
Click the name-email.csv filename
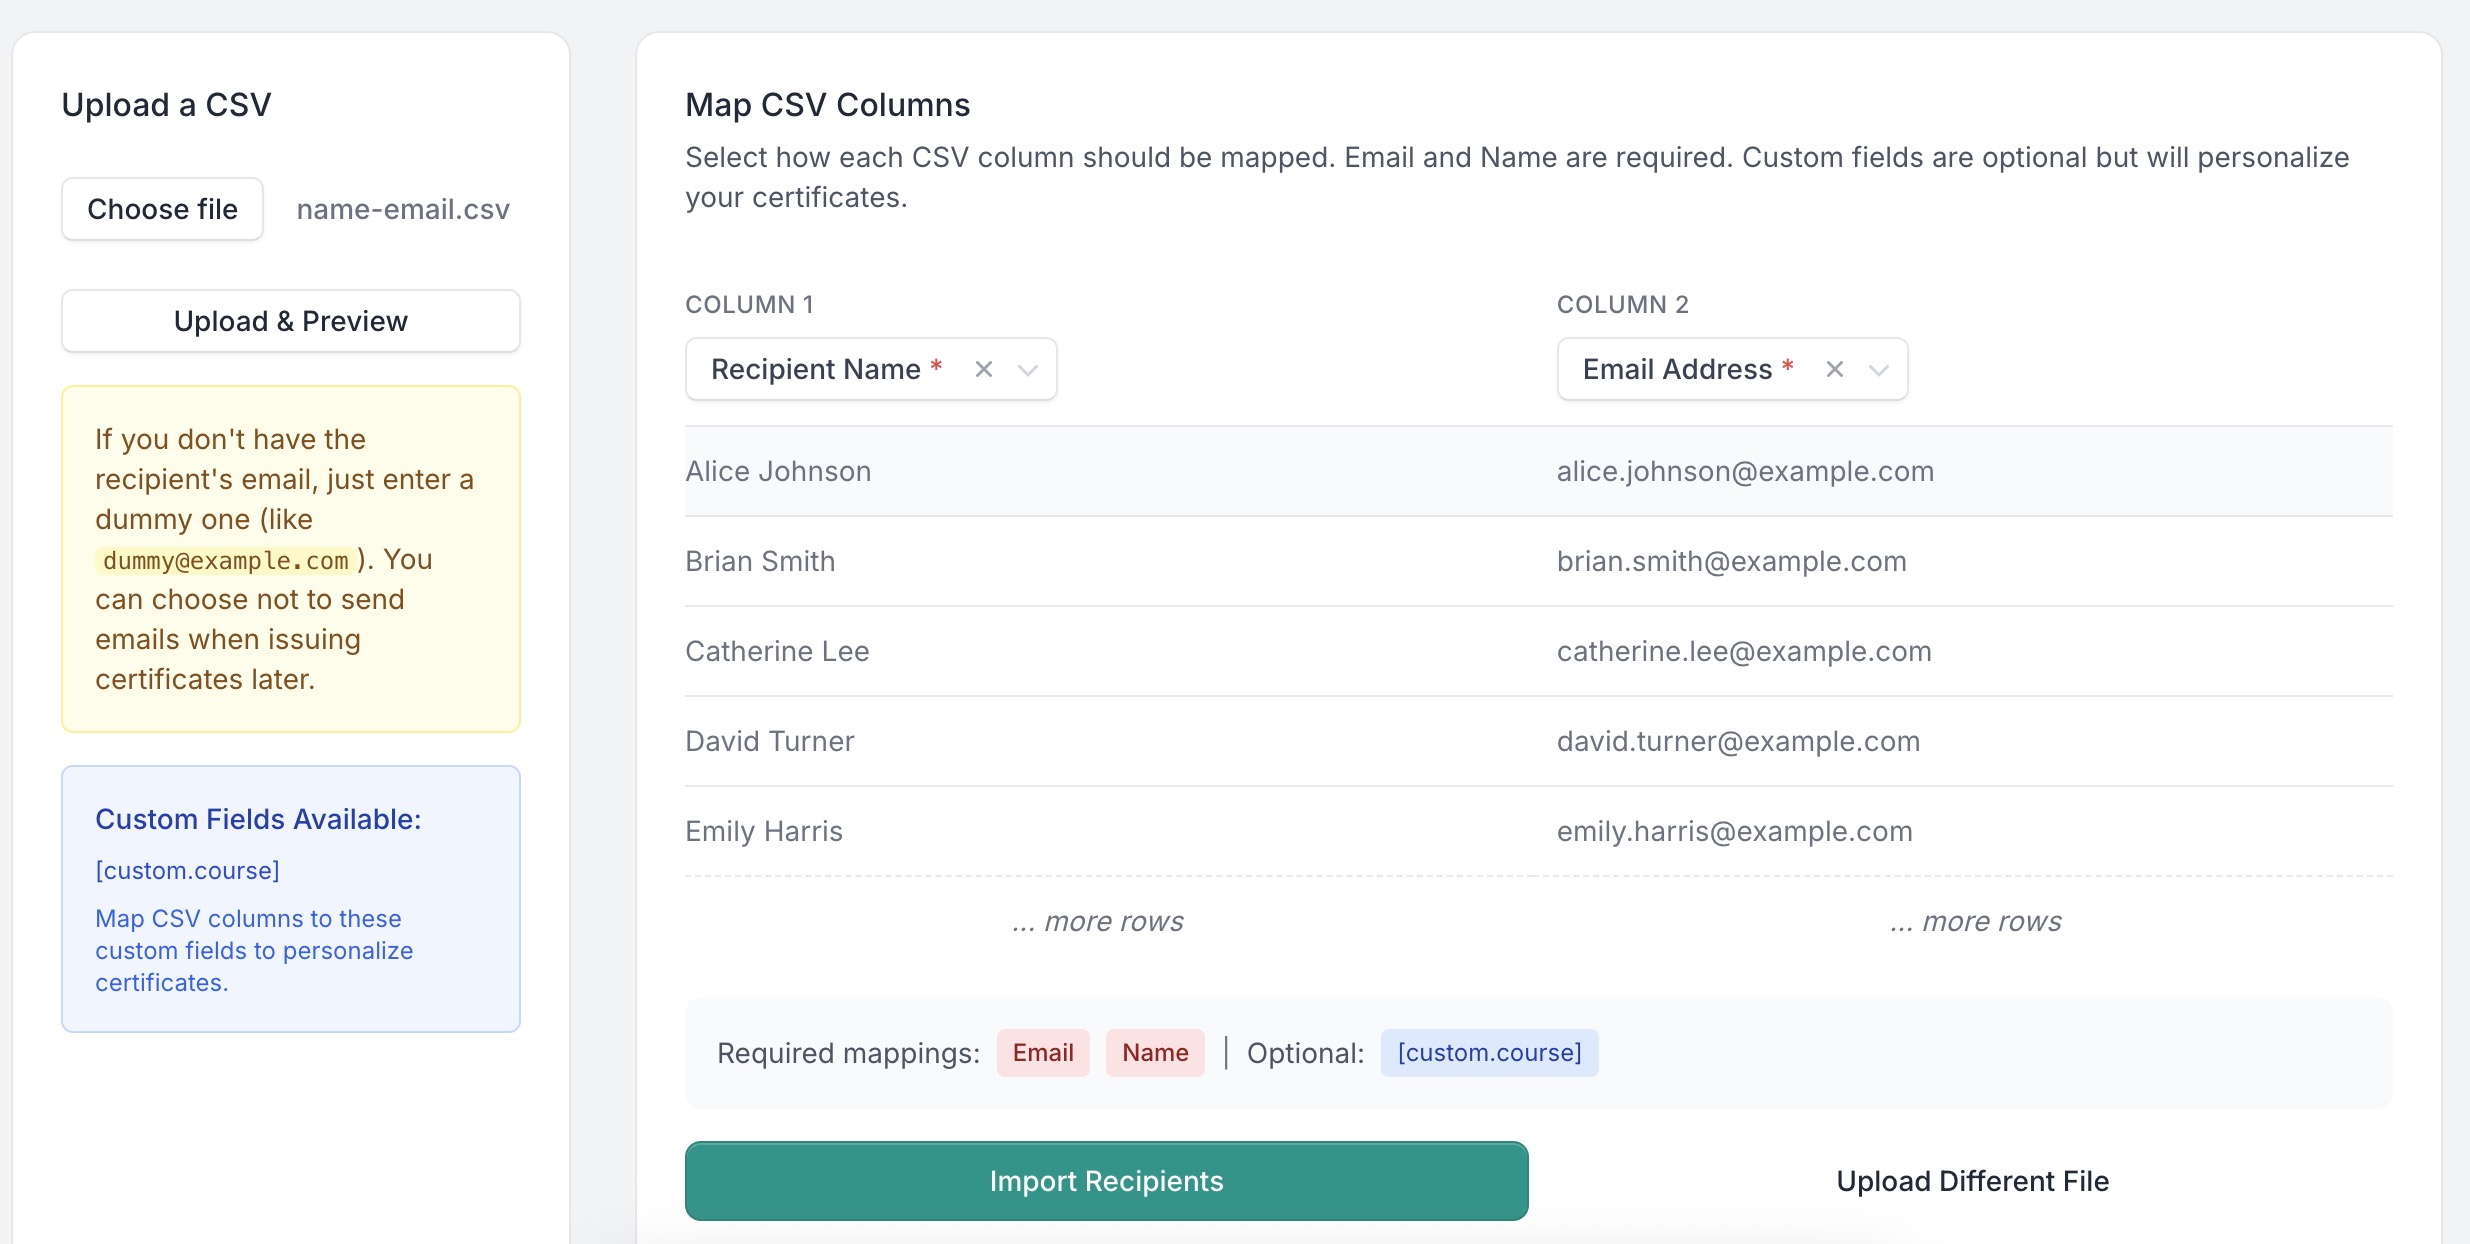tap(402, 209)
